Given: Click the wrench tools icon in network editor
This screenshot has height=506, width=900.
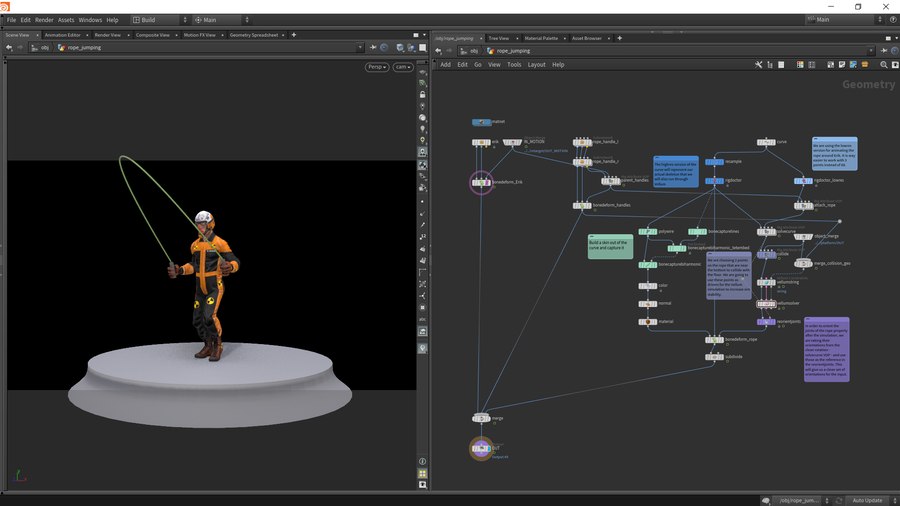Looking at the screenshot, I should point(759,64).
